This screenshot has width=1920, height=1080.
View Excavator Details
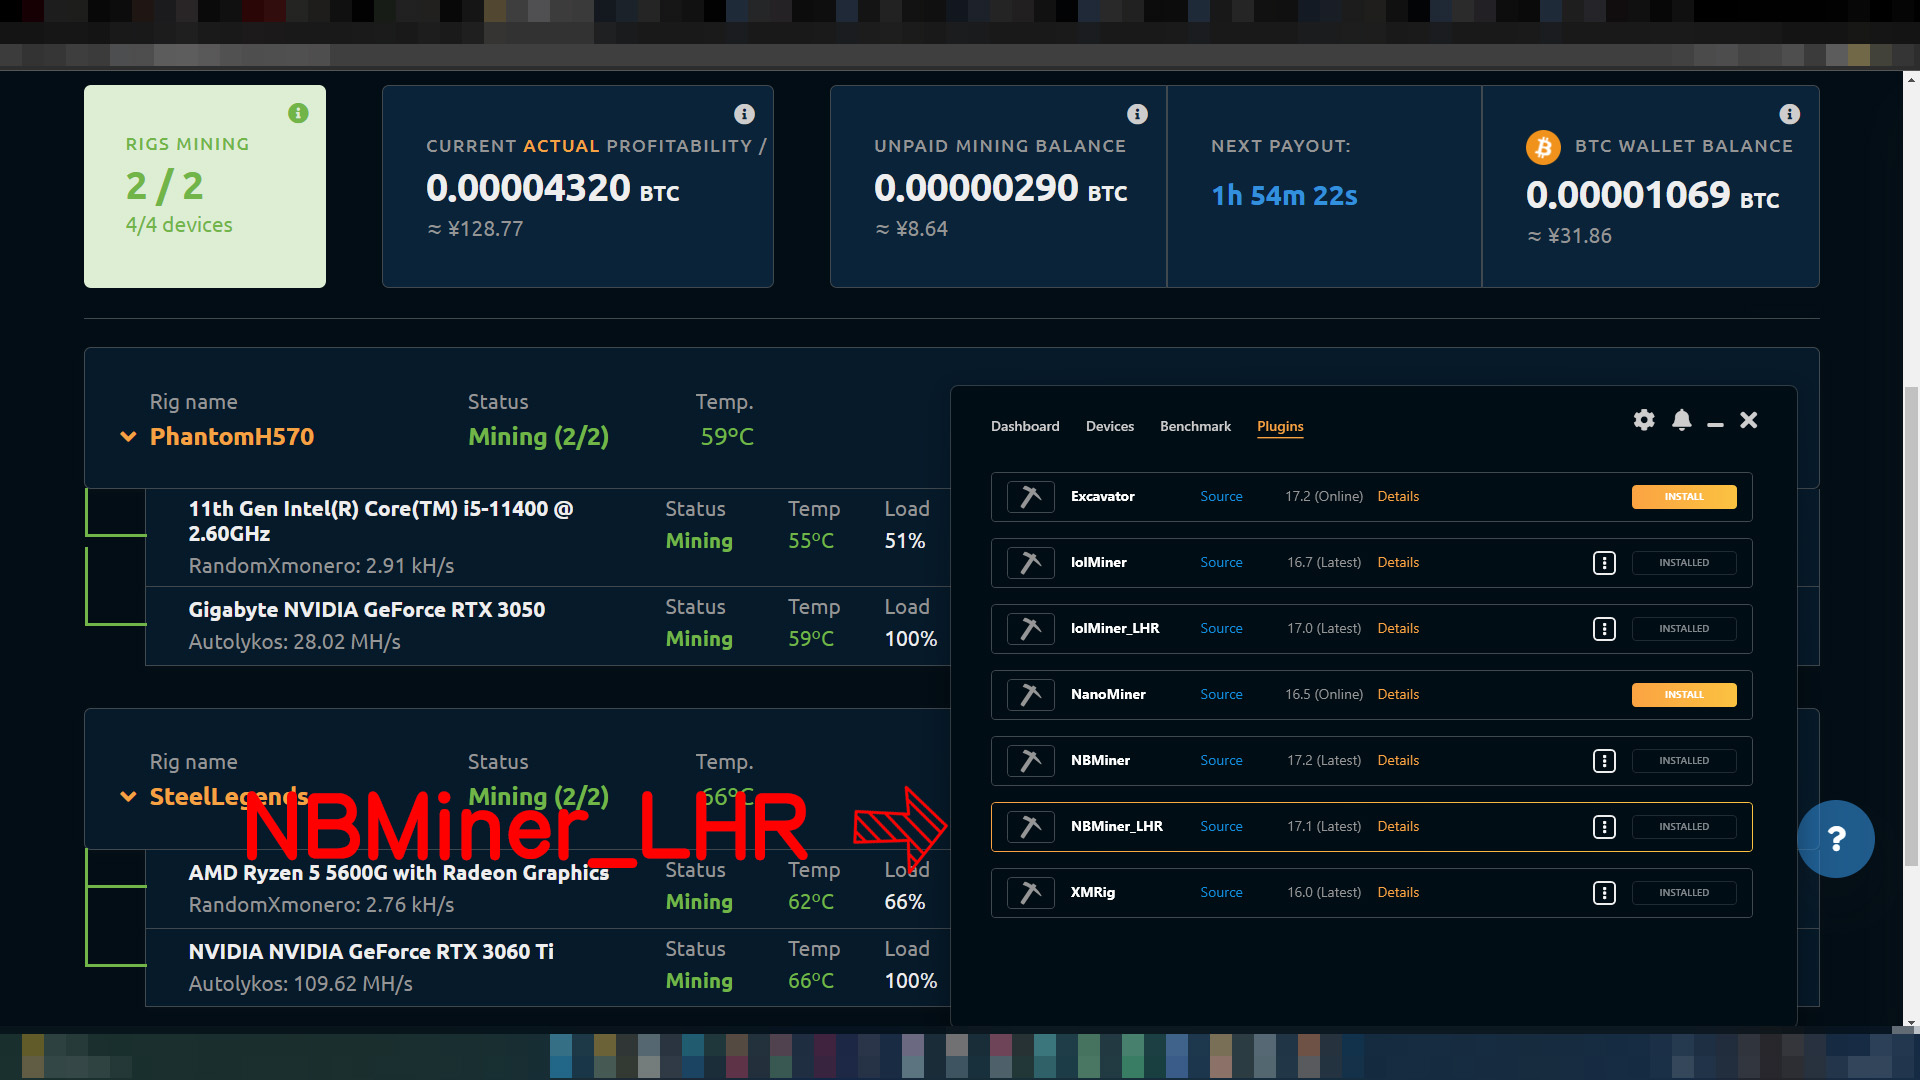click(1398, 497)
